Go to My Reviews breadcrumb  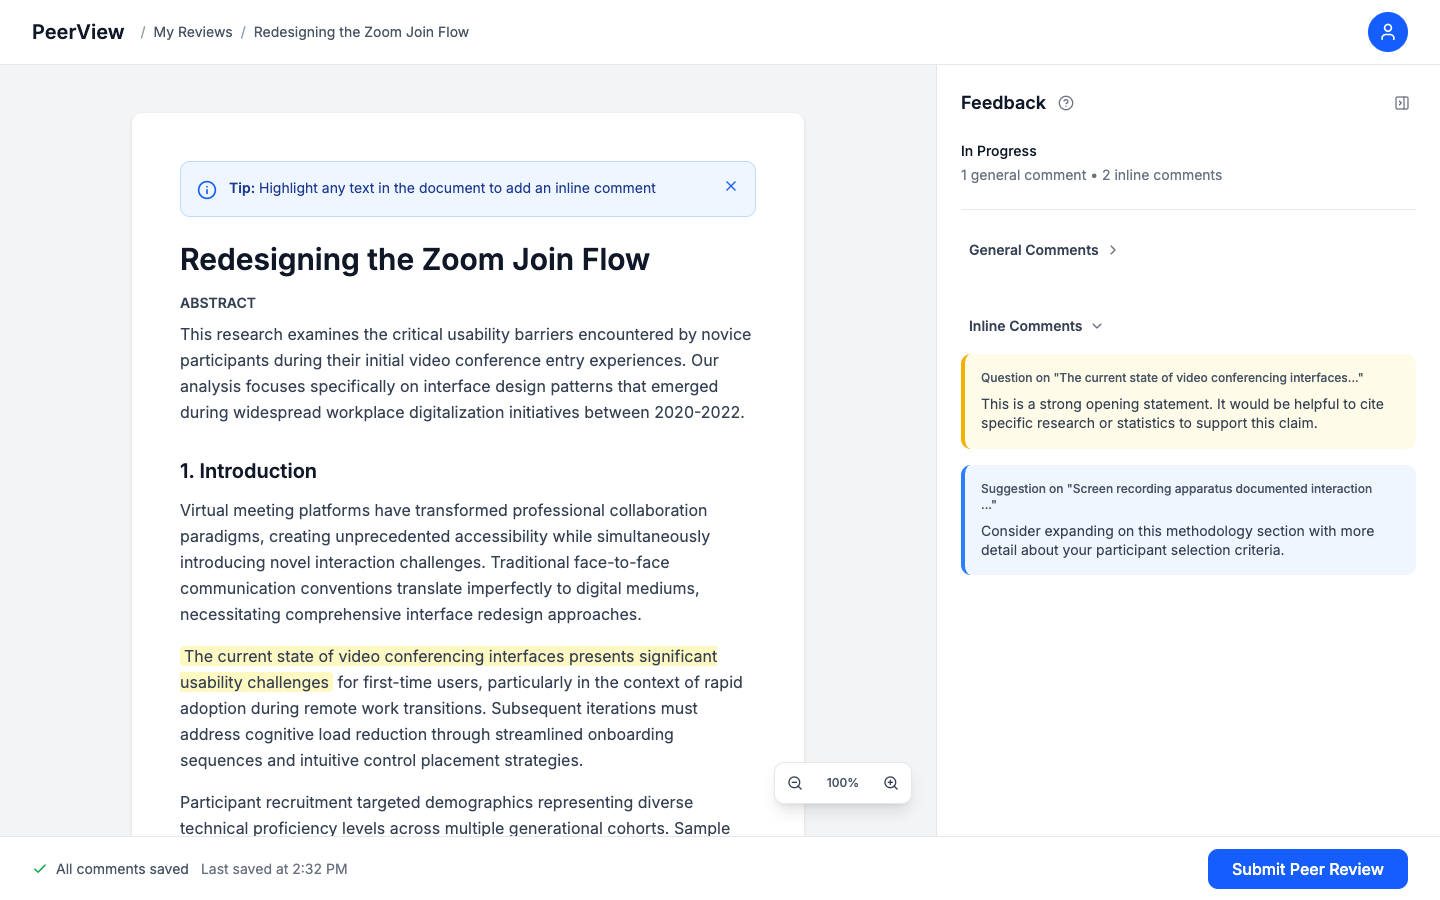(x=193, y=32)
